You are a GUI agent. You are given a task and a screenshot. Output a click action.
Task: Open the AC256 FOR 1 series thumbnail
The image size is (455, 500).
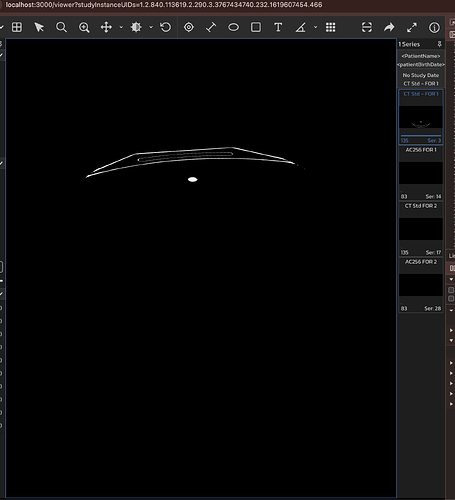(x=421, y=173)
